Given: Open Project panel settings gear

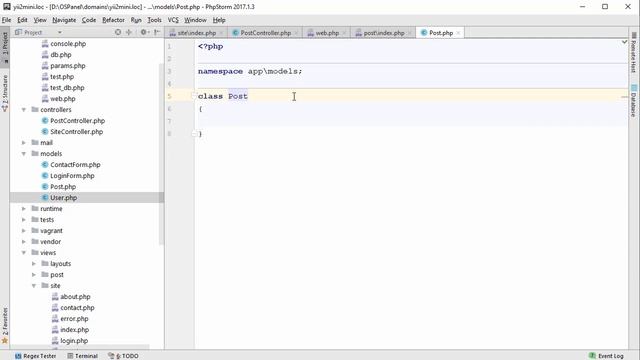Looking at the screenshot, I should click(x=143, y=32).
